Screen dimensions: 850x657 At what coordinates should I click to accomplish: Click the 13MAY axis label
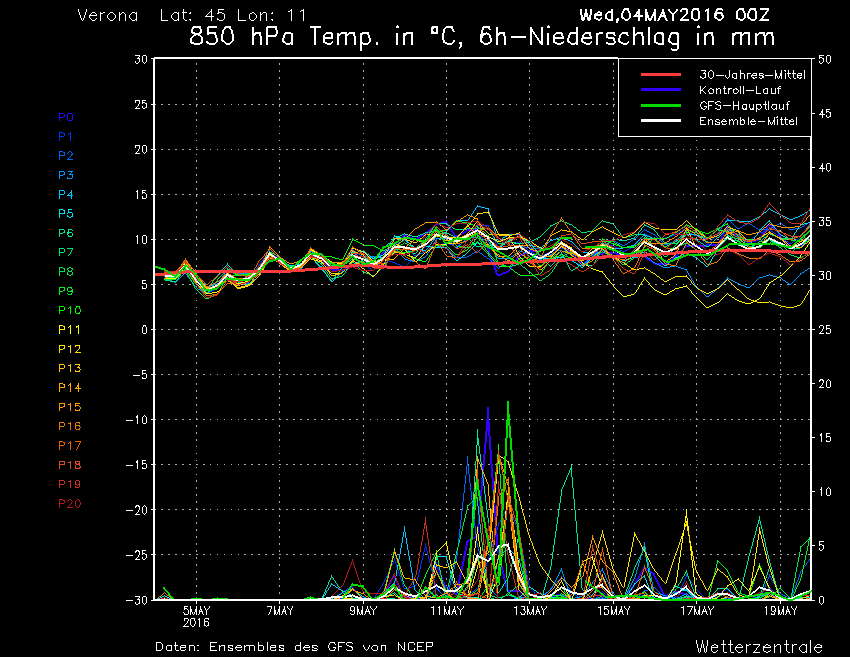pos(530,611)
